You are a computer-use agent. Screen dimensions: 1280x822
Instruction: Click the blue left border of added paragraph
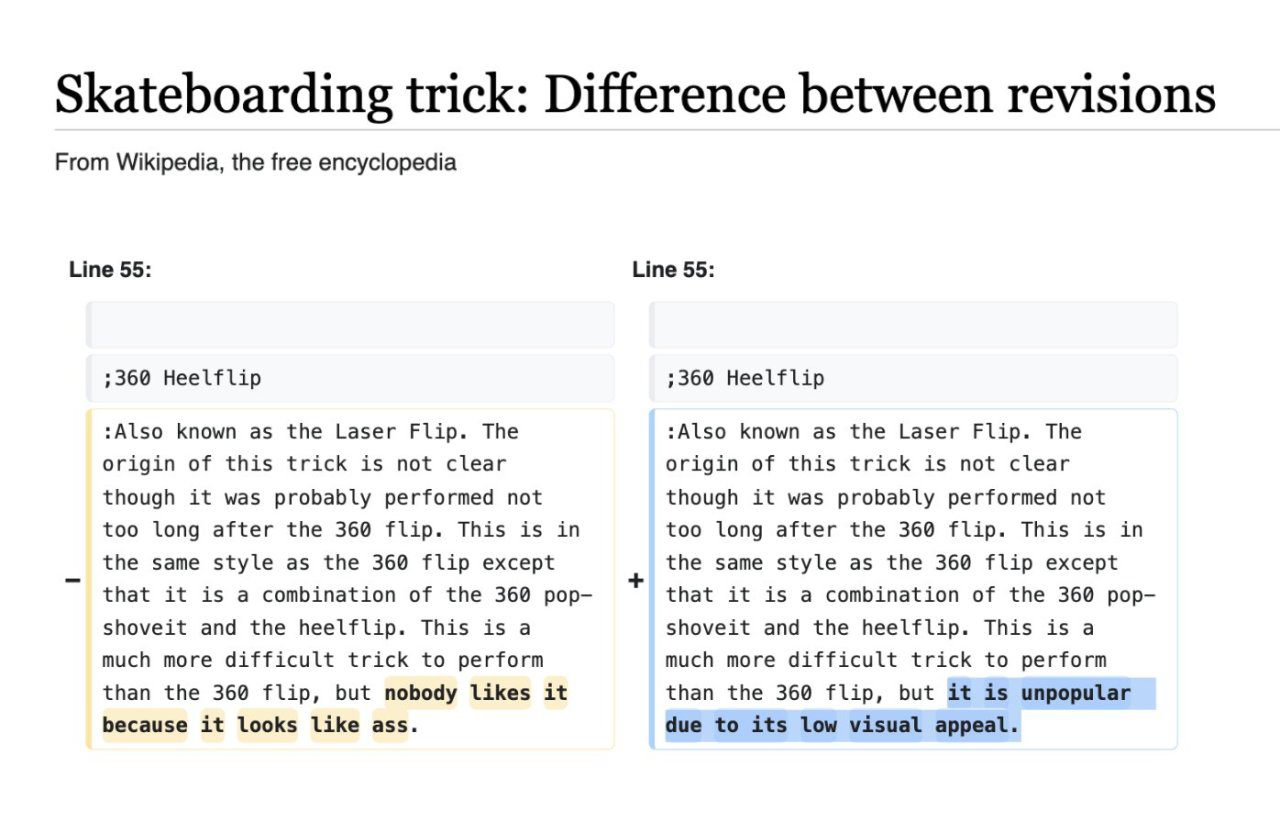tap(652, 579)
